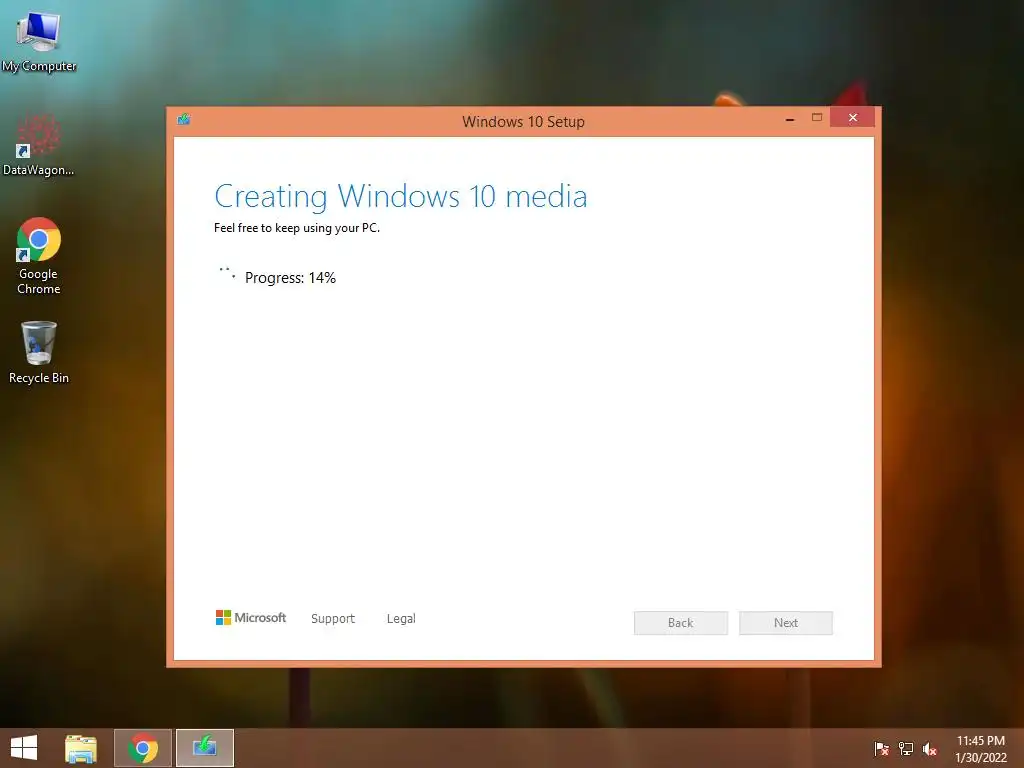Open the My Computer desktop icon
The height and width of the screenshot is (768, 1024).
click(39, 40)
